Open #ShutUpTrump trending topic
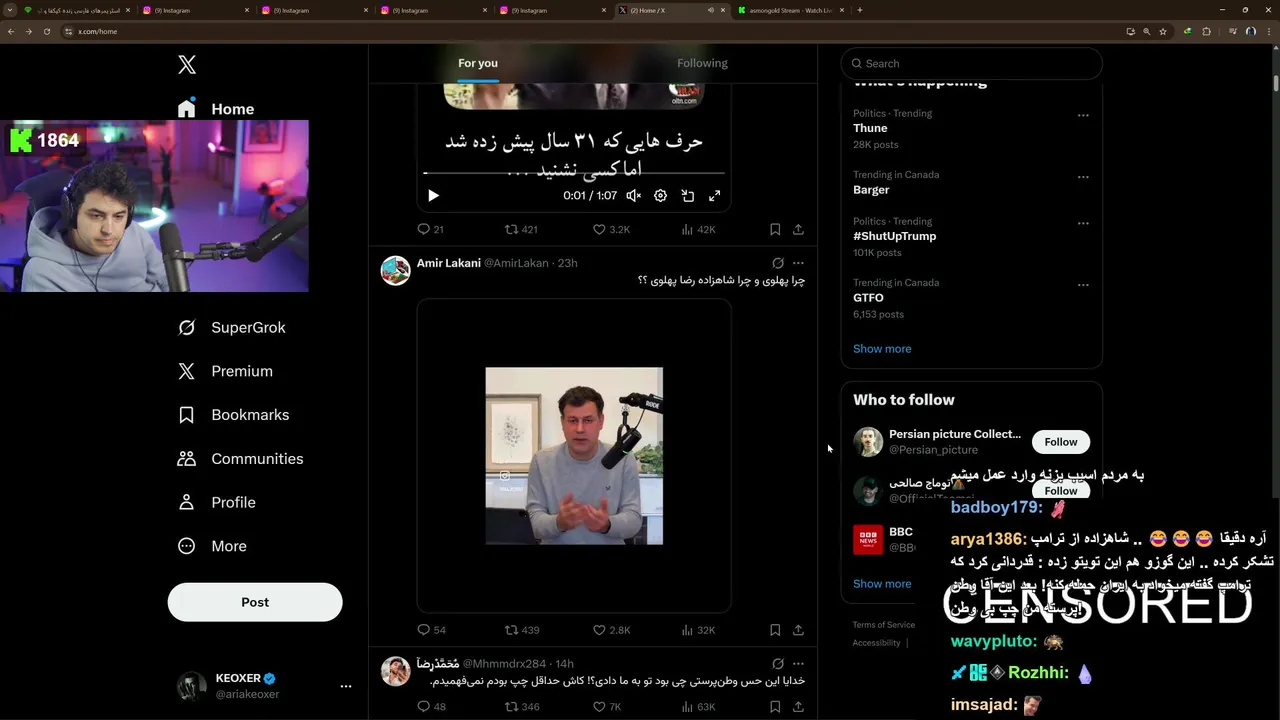 (x=894, y=236)
